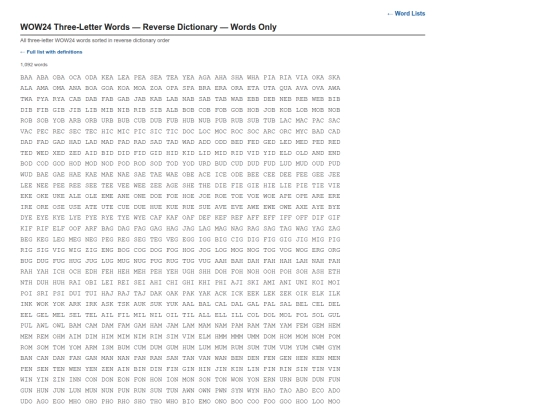The height and width of the screenshot is (405, 540).
Task: Select the word EGG
Action: 188,240
